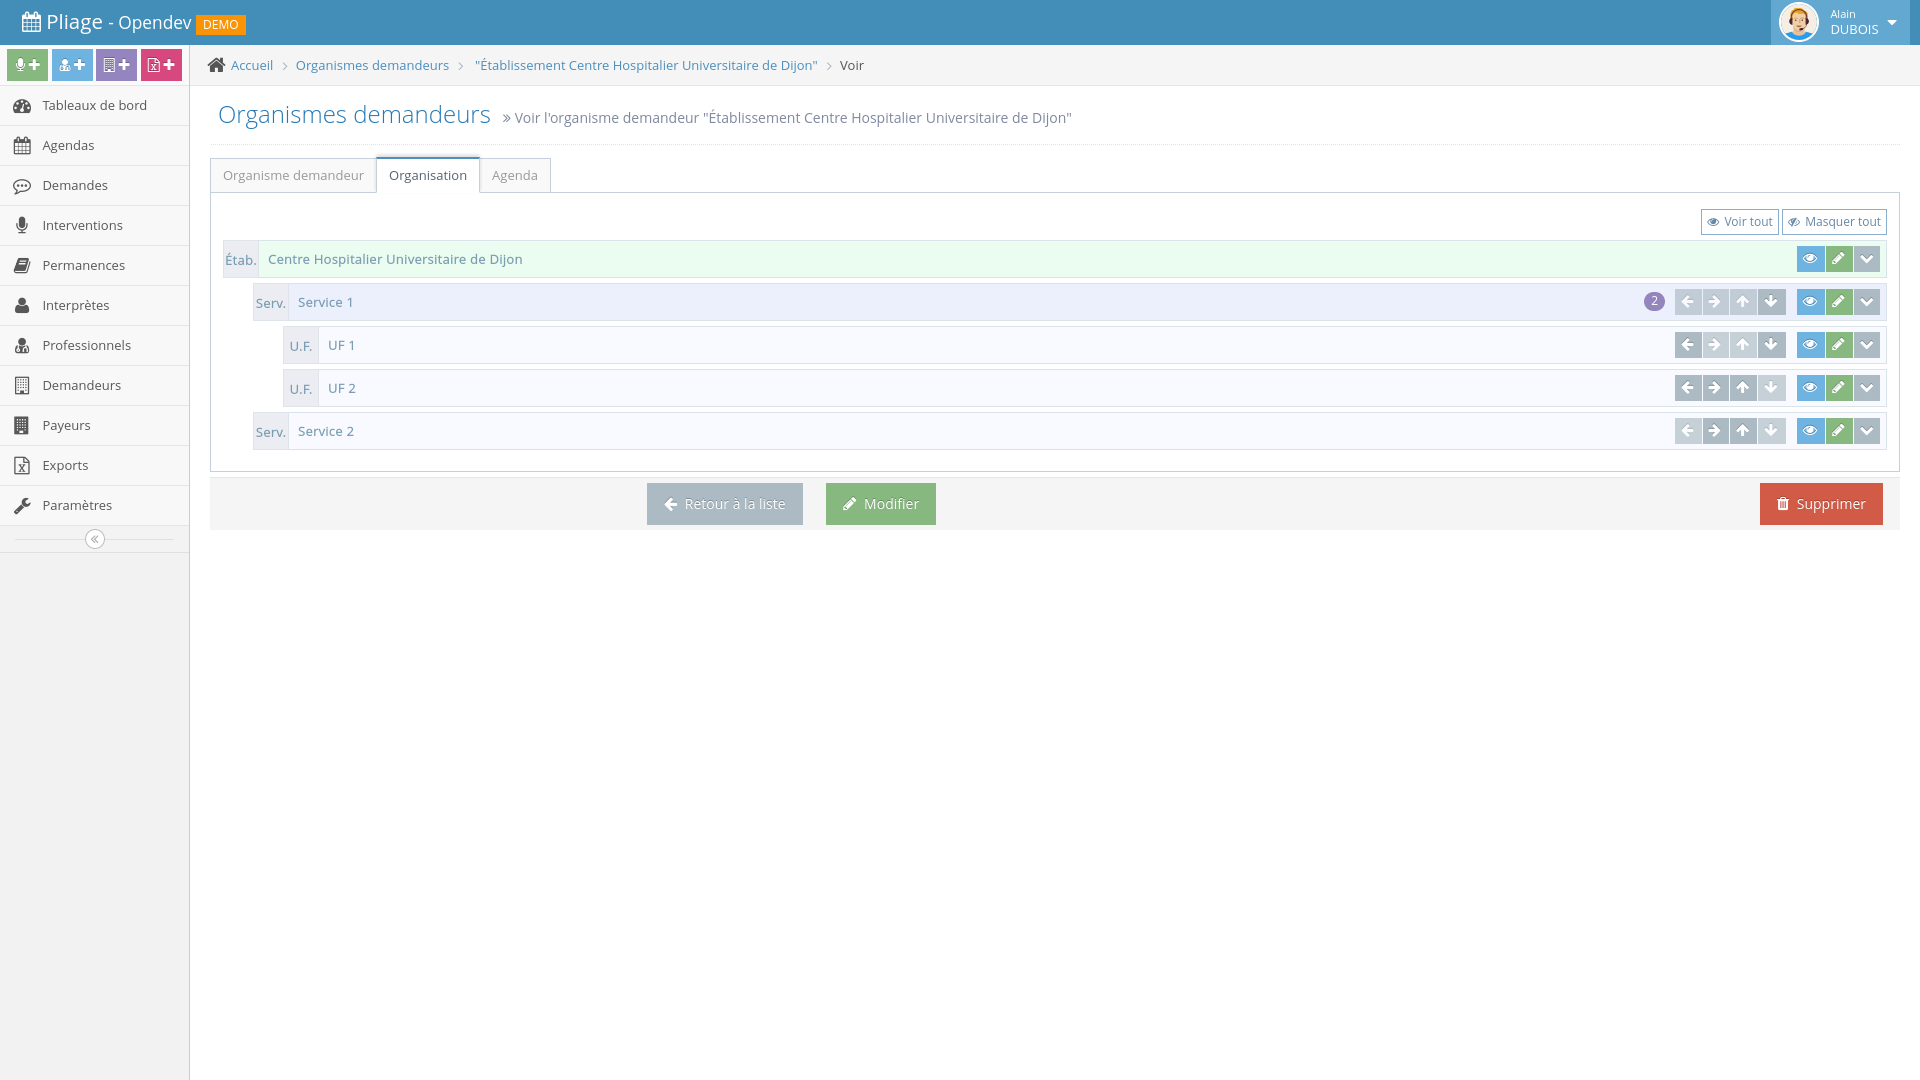Toggle eye for Centre Hospitalier row
Screen dimensions: 1920x1080
[1810, 259]
